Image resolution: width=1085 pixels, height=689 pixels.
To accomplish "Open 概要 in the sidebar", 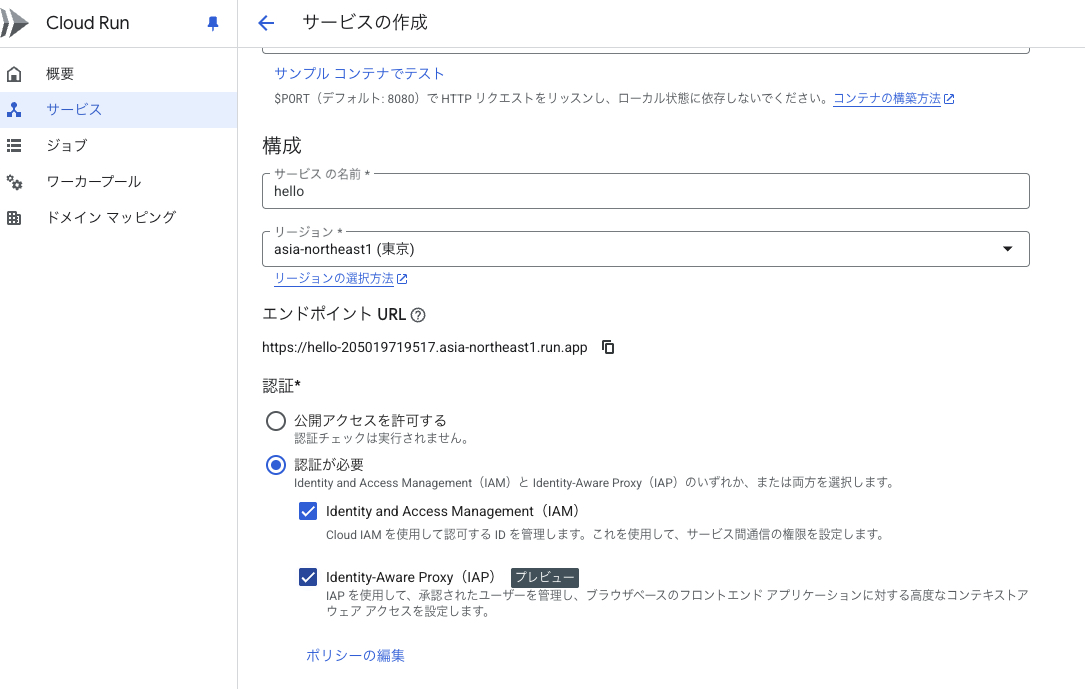I will (118, 74).
